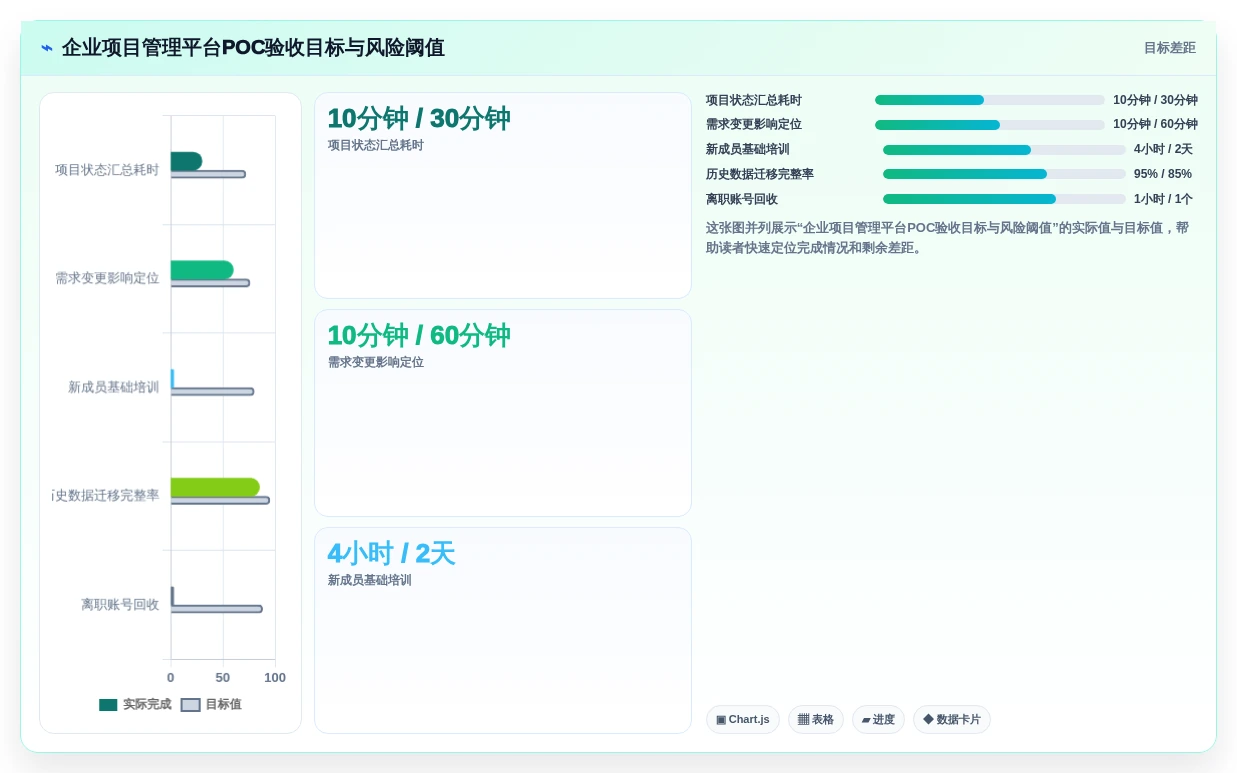Click the 4小时 / 2天 progress value text
Image resolution: width=1237 pixels, height=773 pixels.
click(1163, 150)
